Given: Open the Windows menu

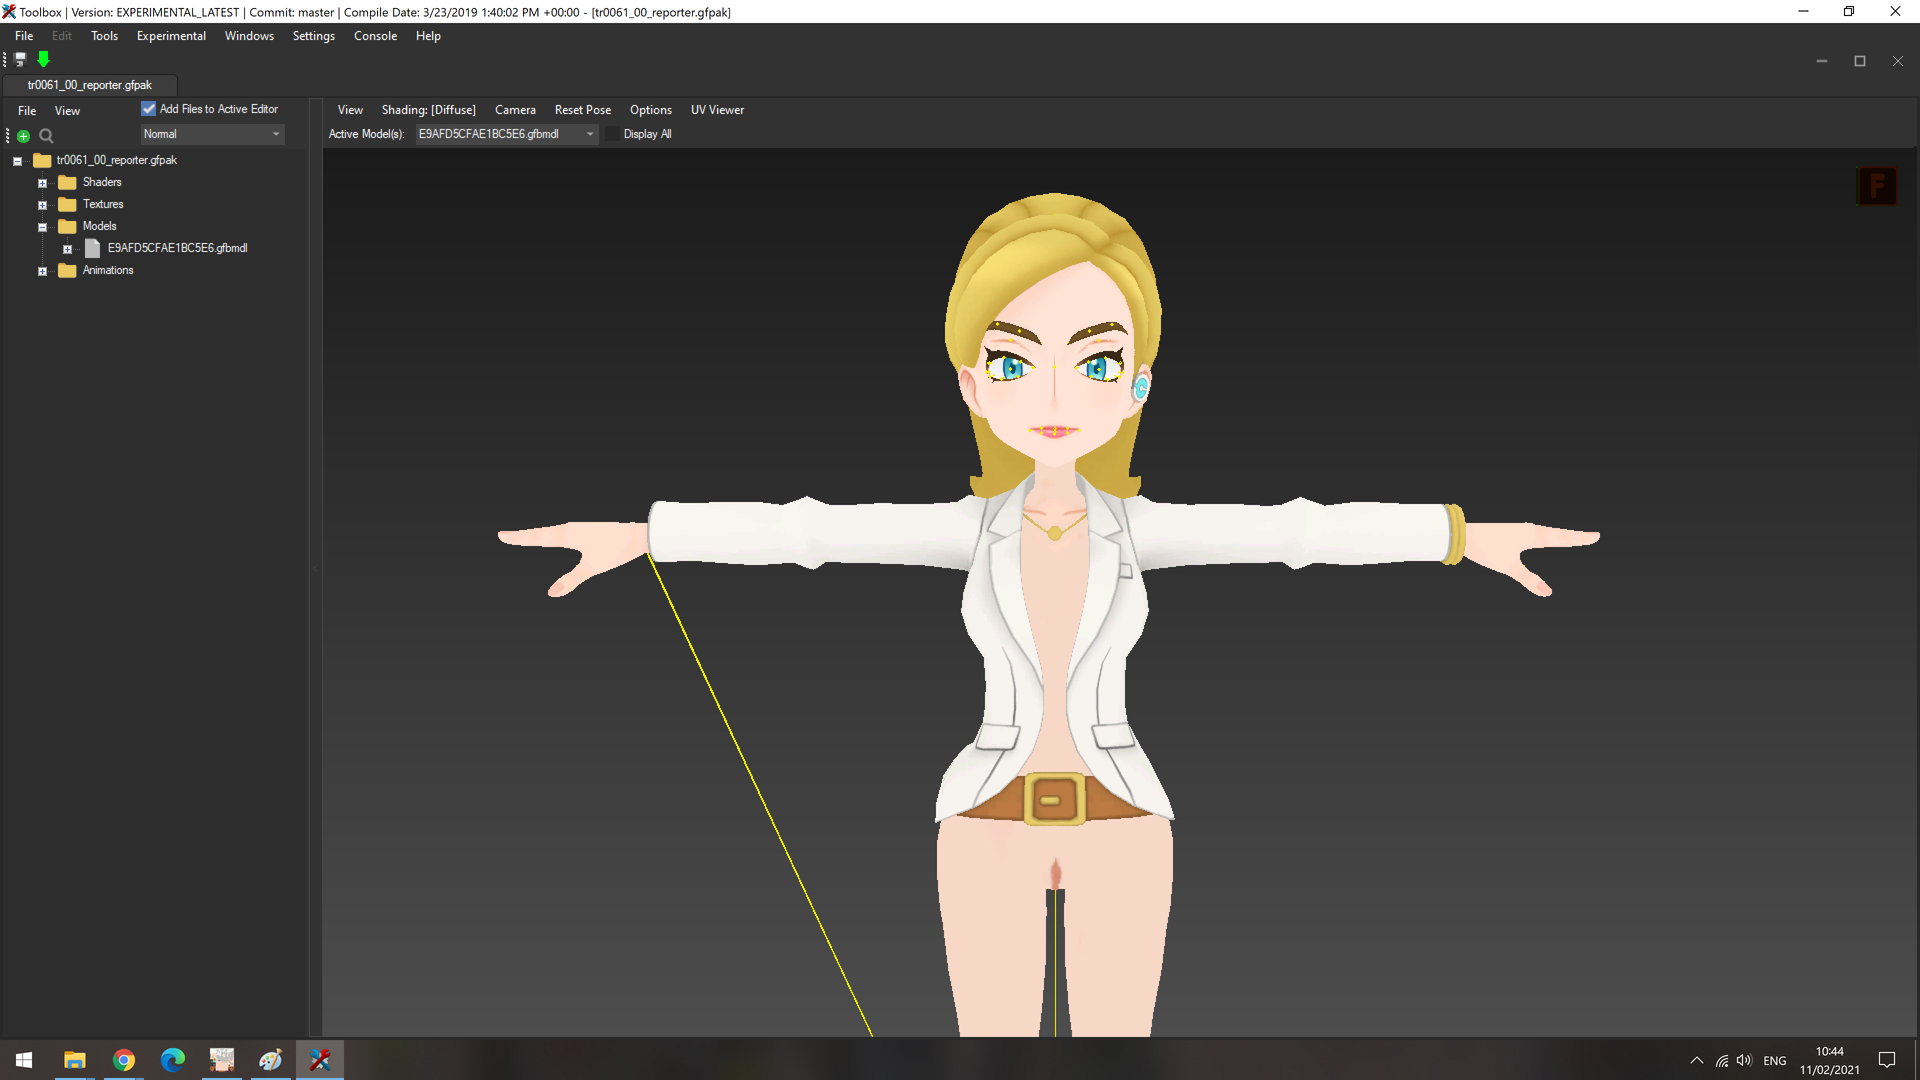Looking at the screenshot, I should point(249,36).
